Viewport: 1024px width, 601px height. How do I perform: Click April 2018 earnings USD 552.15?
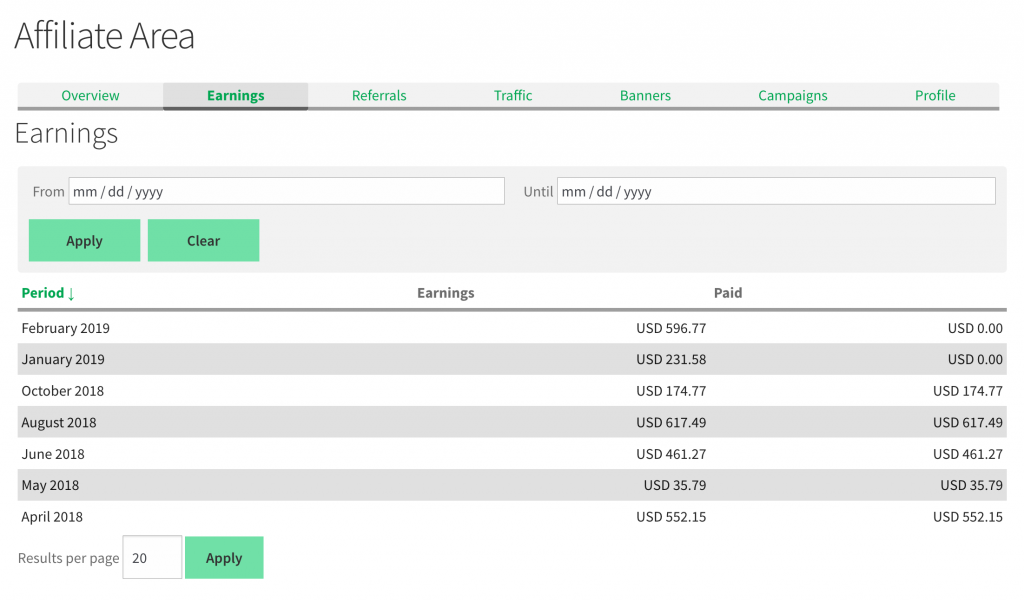[671, 516]
